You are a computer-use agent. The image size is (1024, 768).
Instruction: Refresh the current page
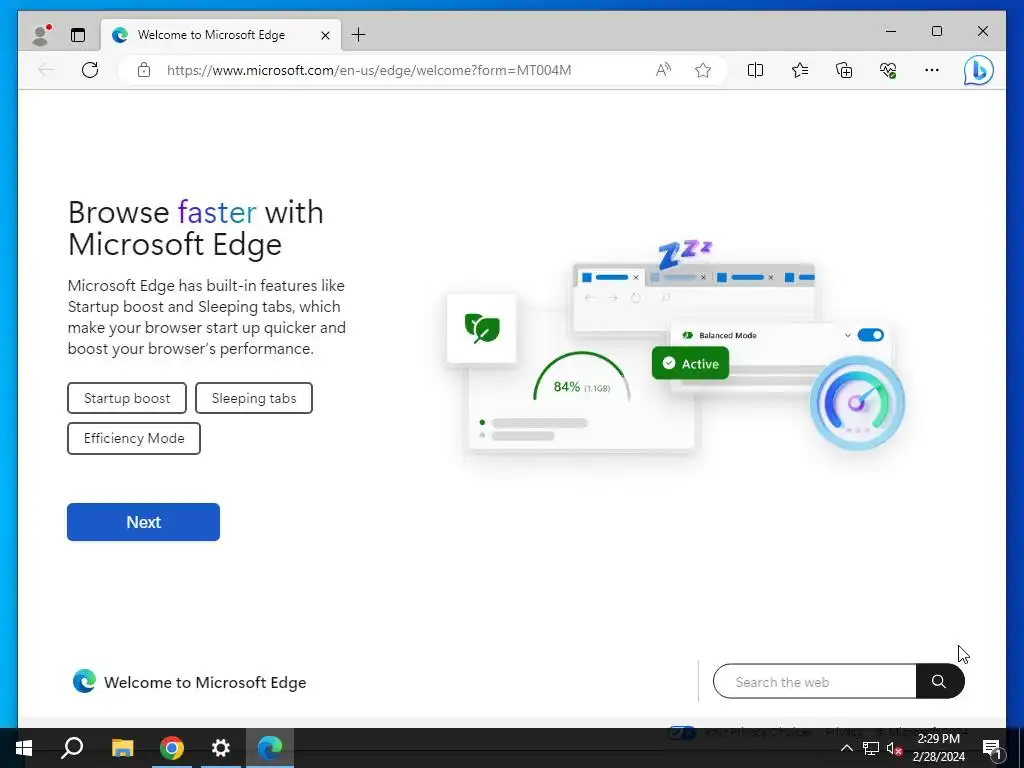tap(90, 70)
